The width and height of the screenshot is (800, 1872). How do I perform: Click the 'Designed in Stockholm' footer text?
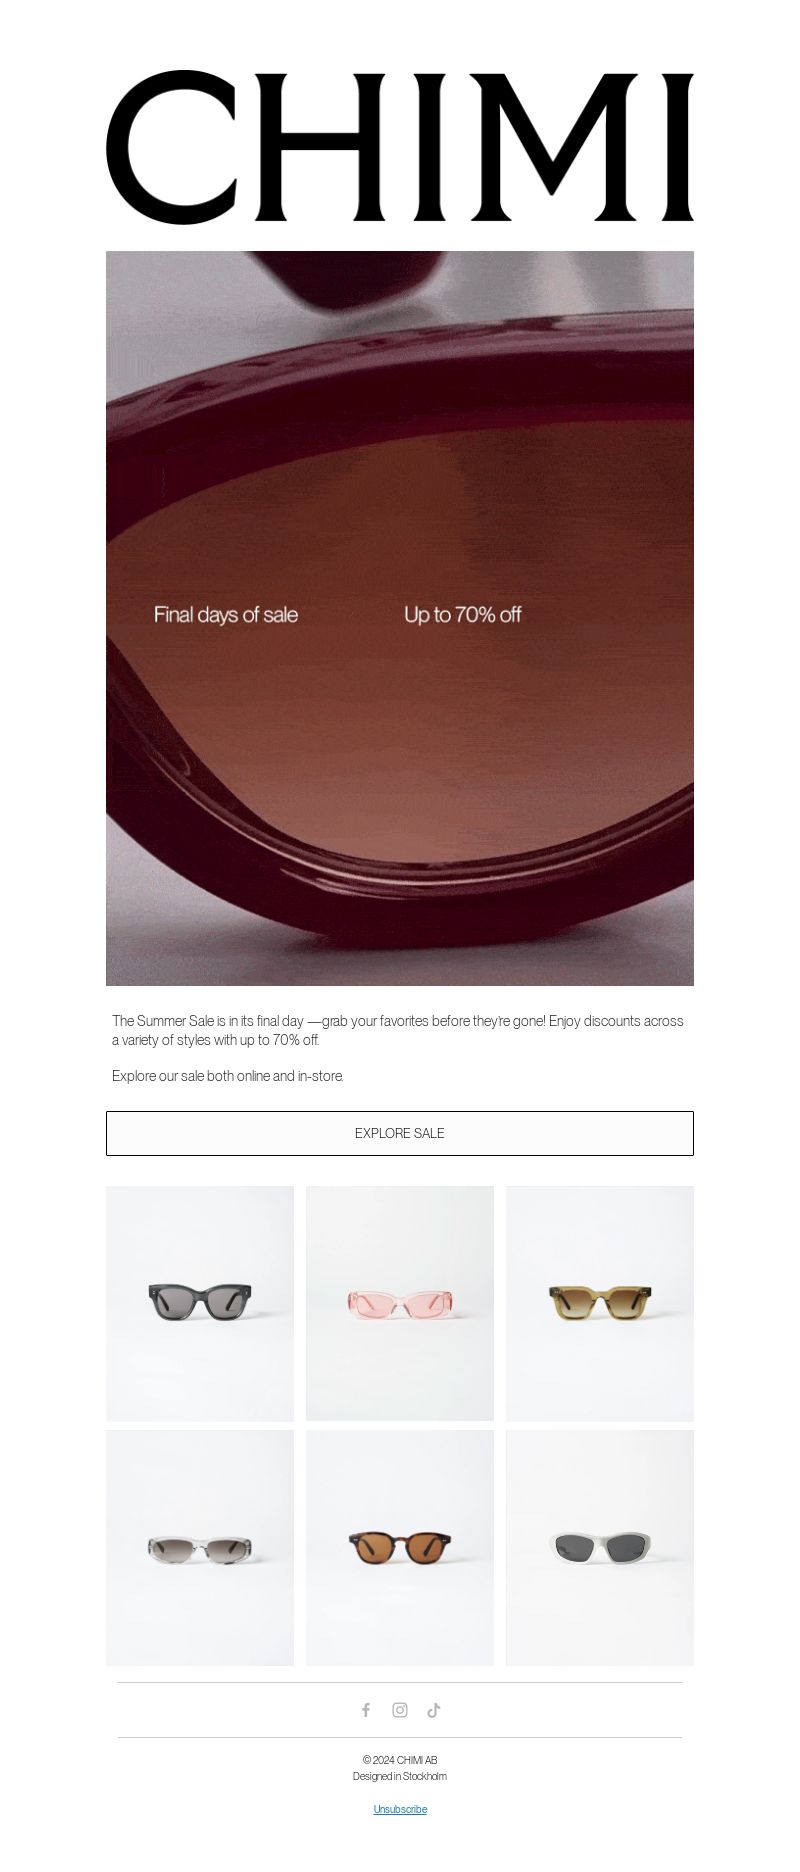click(400, 1776)
